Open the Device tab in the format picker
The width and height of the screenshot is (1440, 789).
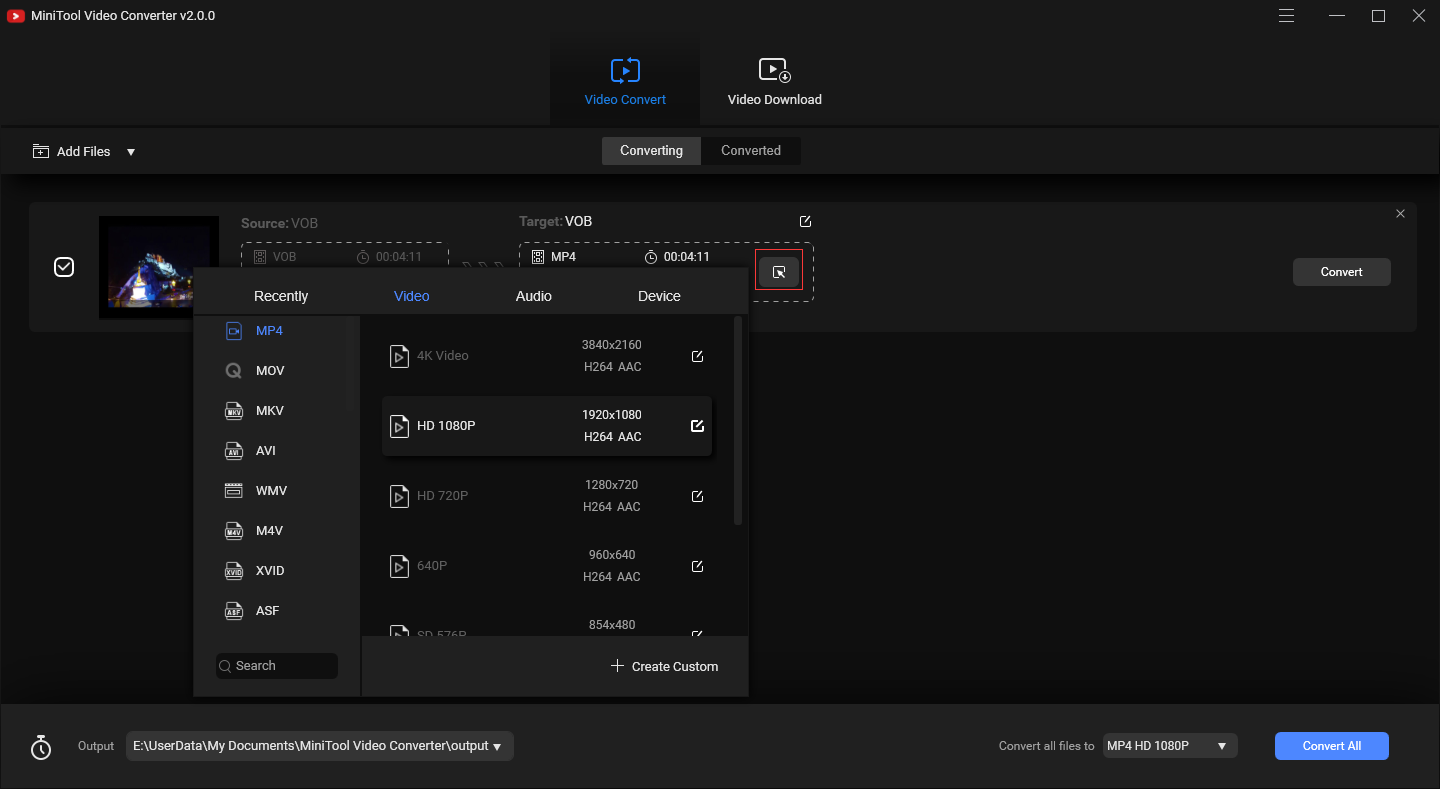pos(659,296)
